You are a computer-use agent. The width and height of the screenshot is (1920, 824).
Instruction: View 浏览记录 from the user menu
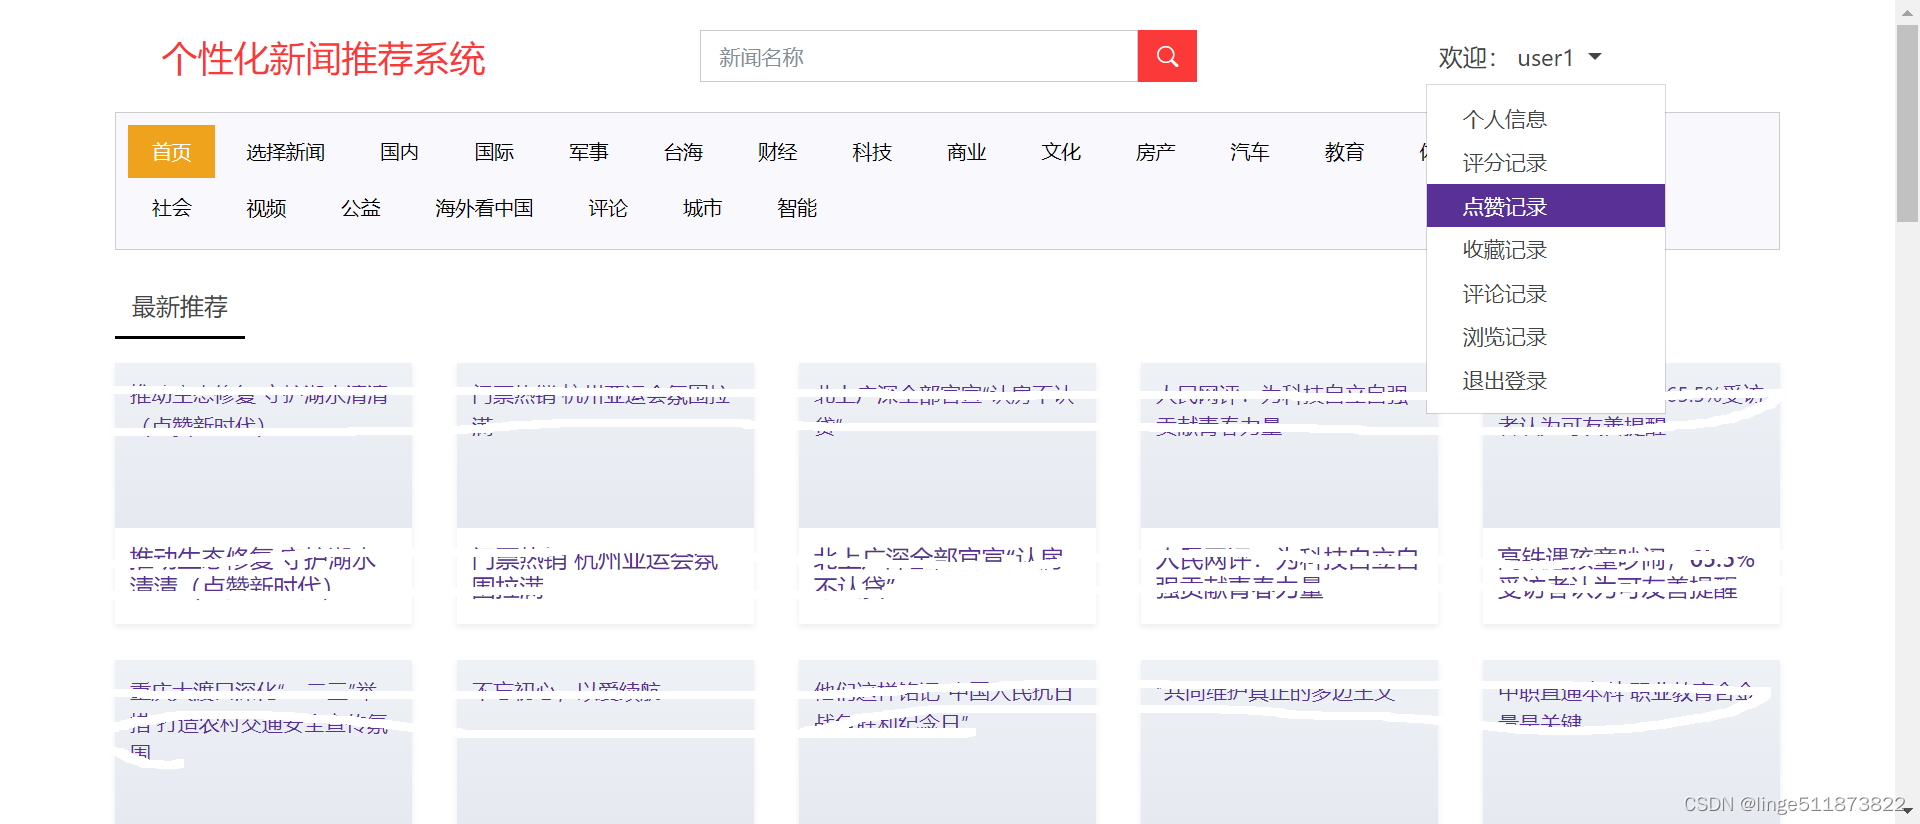(x=1546, y=337)
